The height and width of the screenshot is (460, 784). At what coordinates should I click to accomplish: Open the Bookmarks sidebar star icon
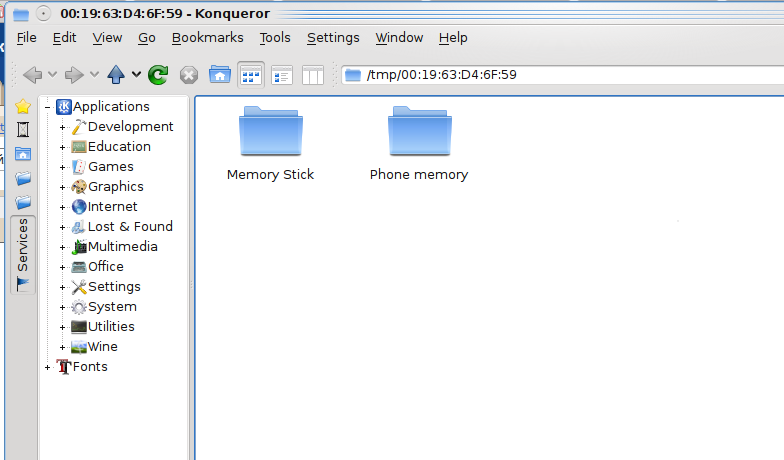[x=22, y=106]
